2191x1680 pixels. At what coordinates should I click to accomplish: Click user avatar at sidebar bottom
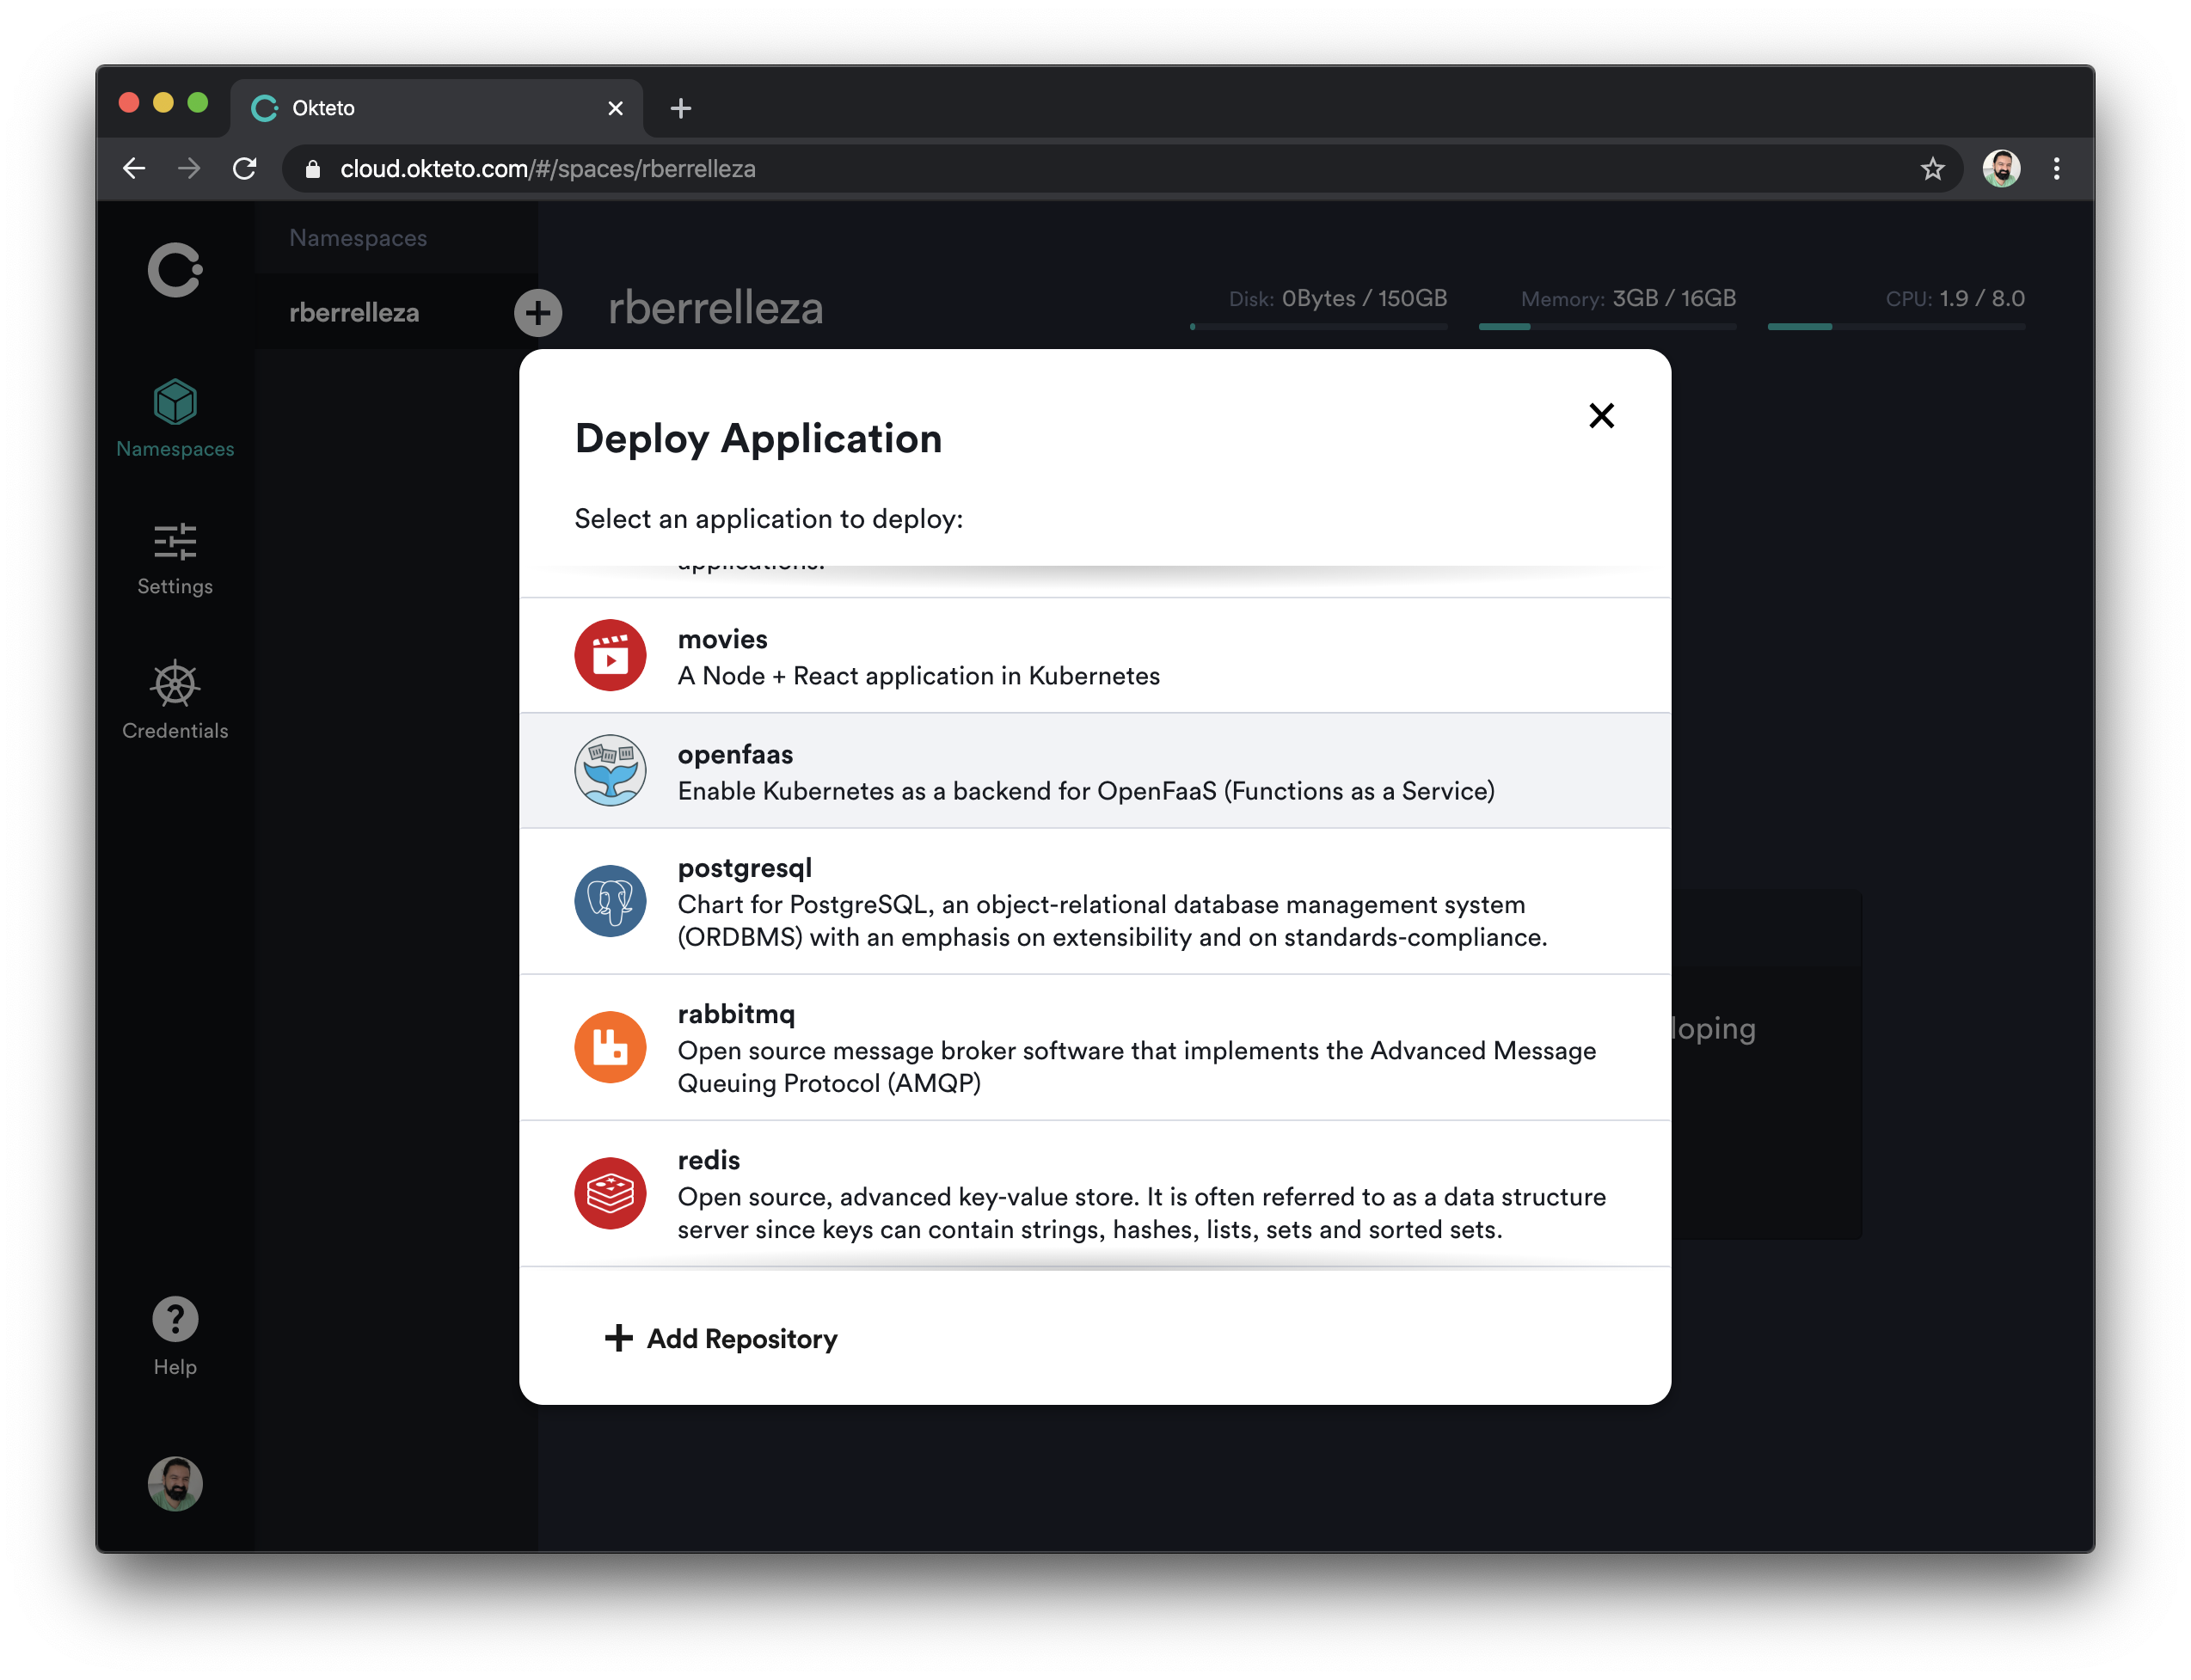click(175, 1483)
